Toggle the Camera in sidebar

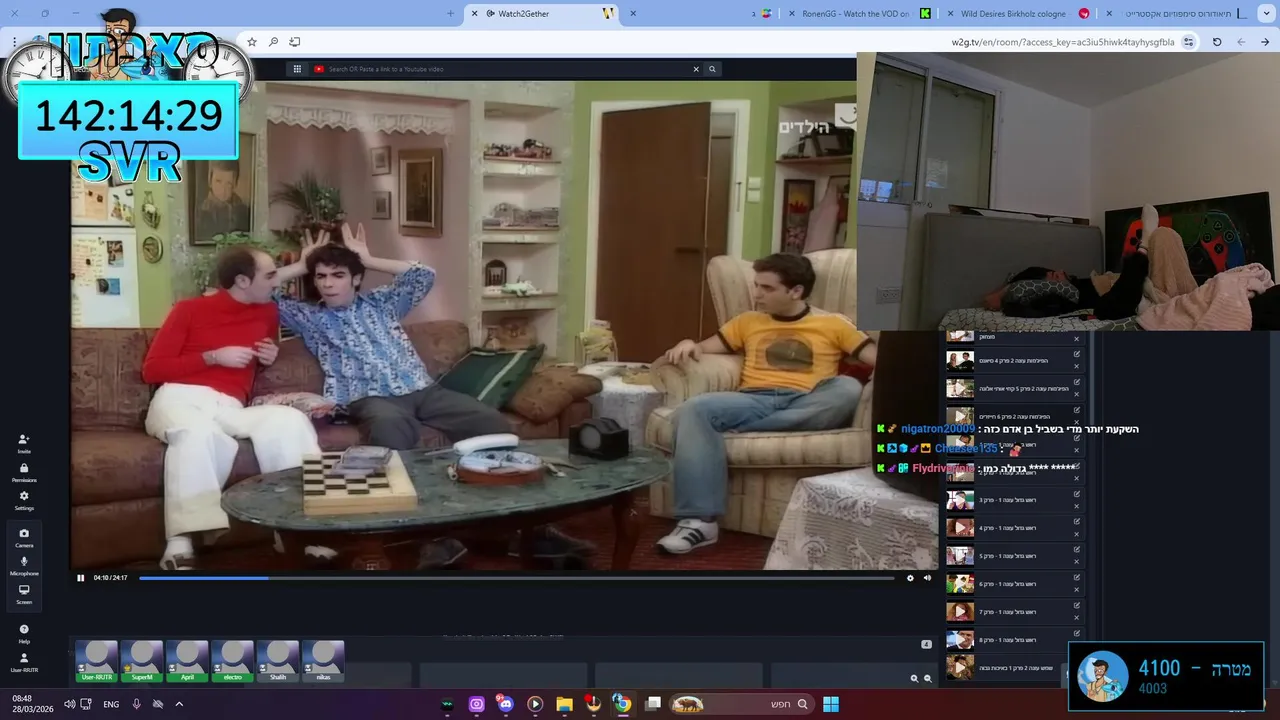tap(24, 537)
